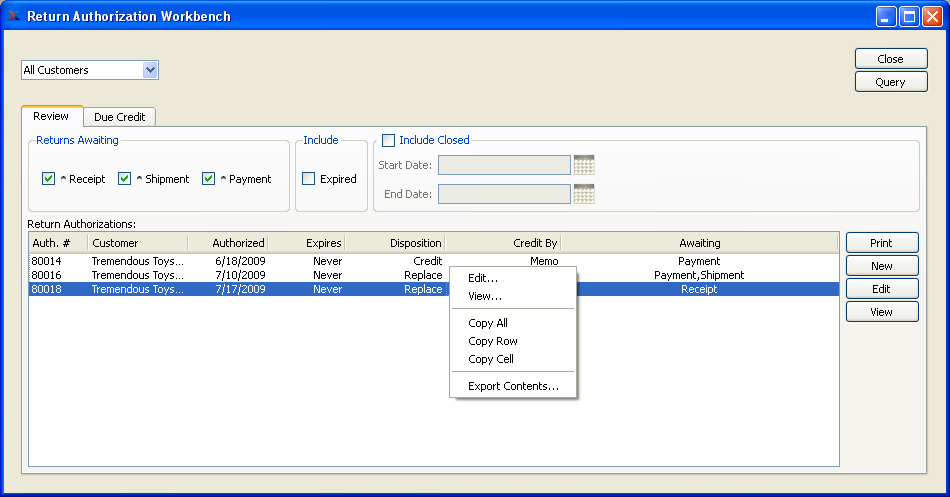The width and height of the screenshot is (950, 497).
Task: Switch to the Due Credit tab
Action: tap(119, 117)
